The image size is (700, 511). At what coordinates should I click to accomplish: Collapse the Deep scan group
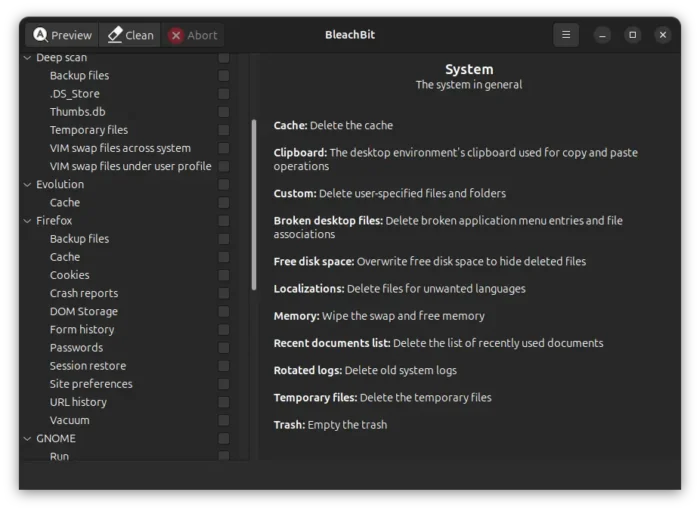pos(27,58)
